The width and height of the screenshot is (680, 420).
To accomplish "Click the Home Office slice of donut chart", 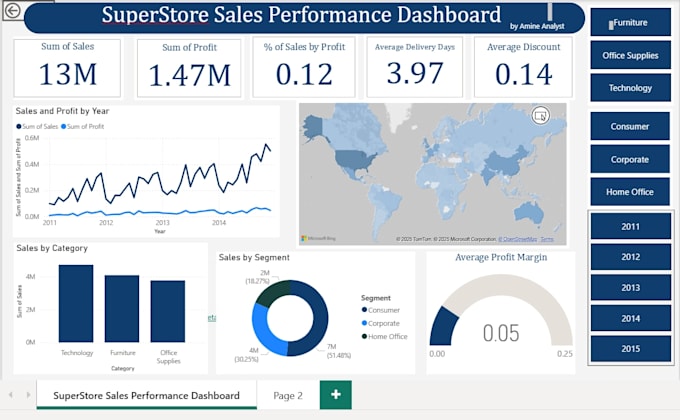I will click(271, 292).
